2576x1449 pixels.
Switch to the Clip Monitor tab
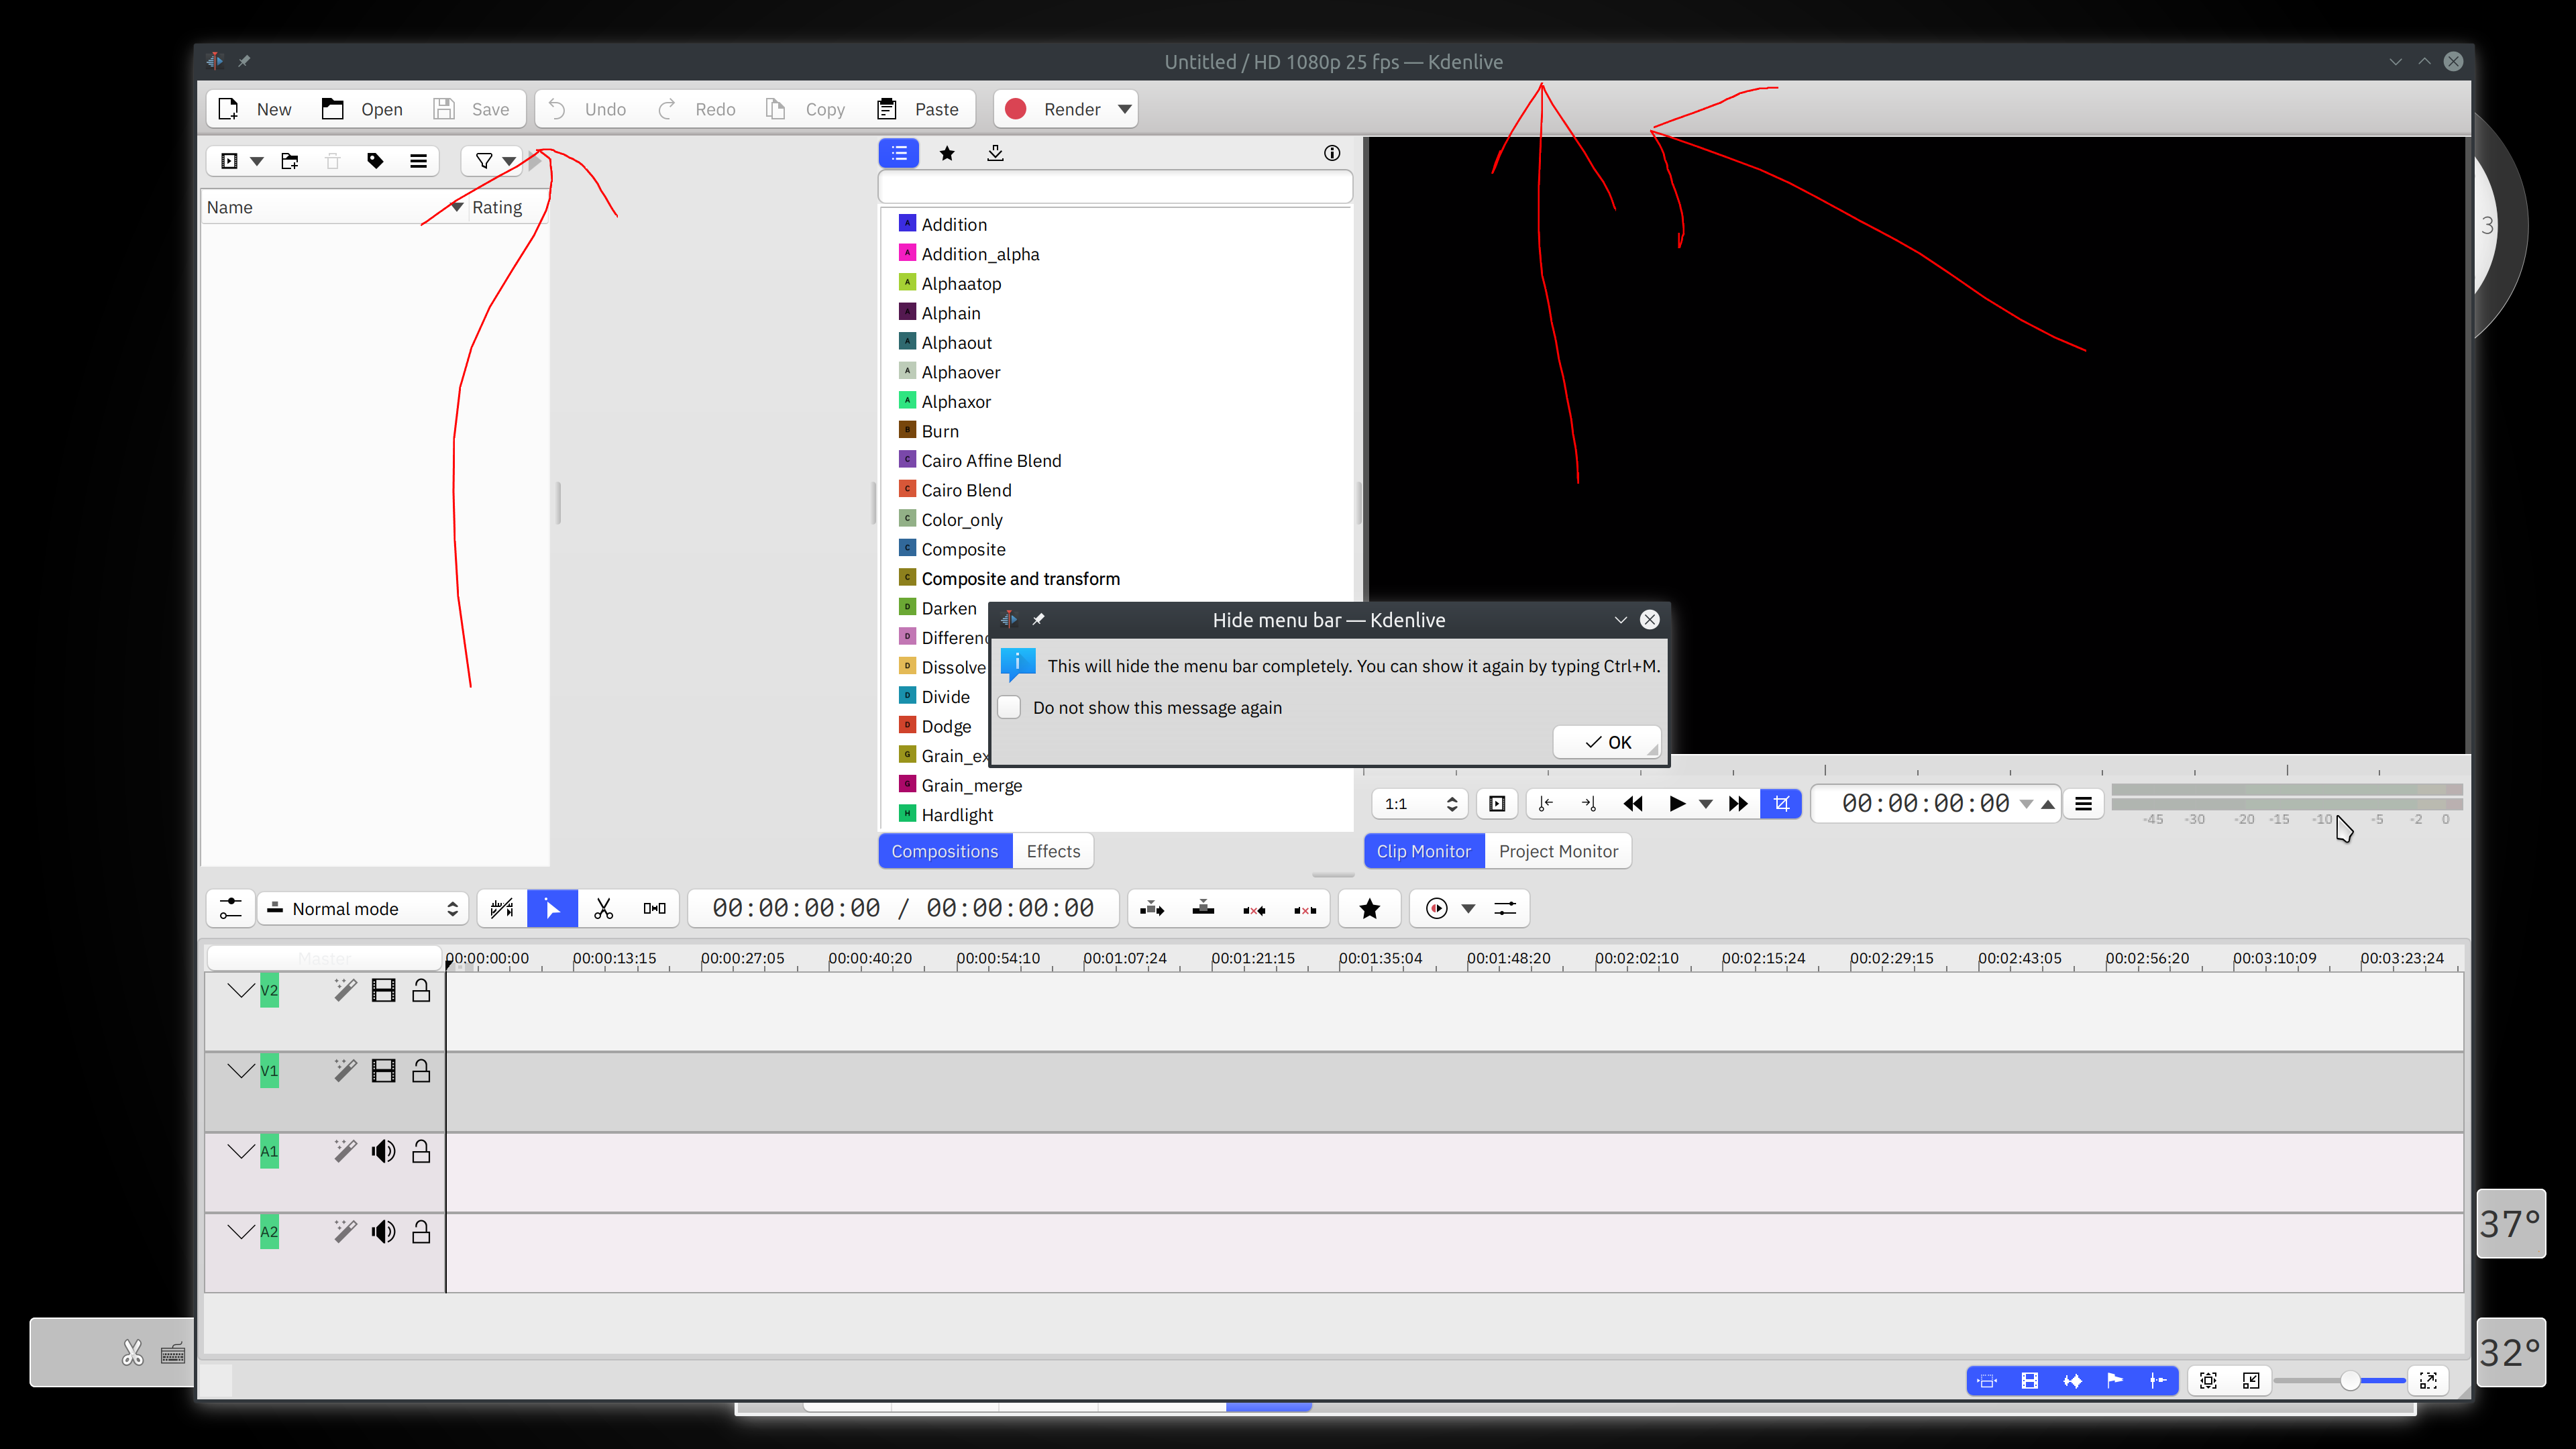[x=1423, y=851]
